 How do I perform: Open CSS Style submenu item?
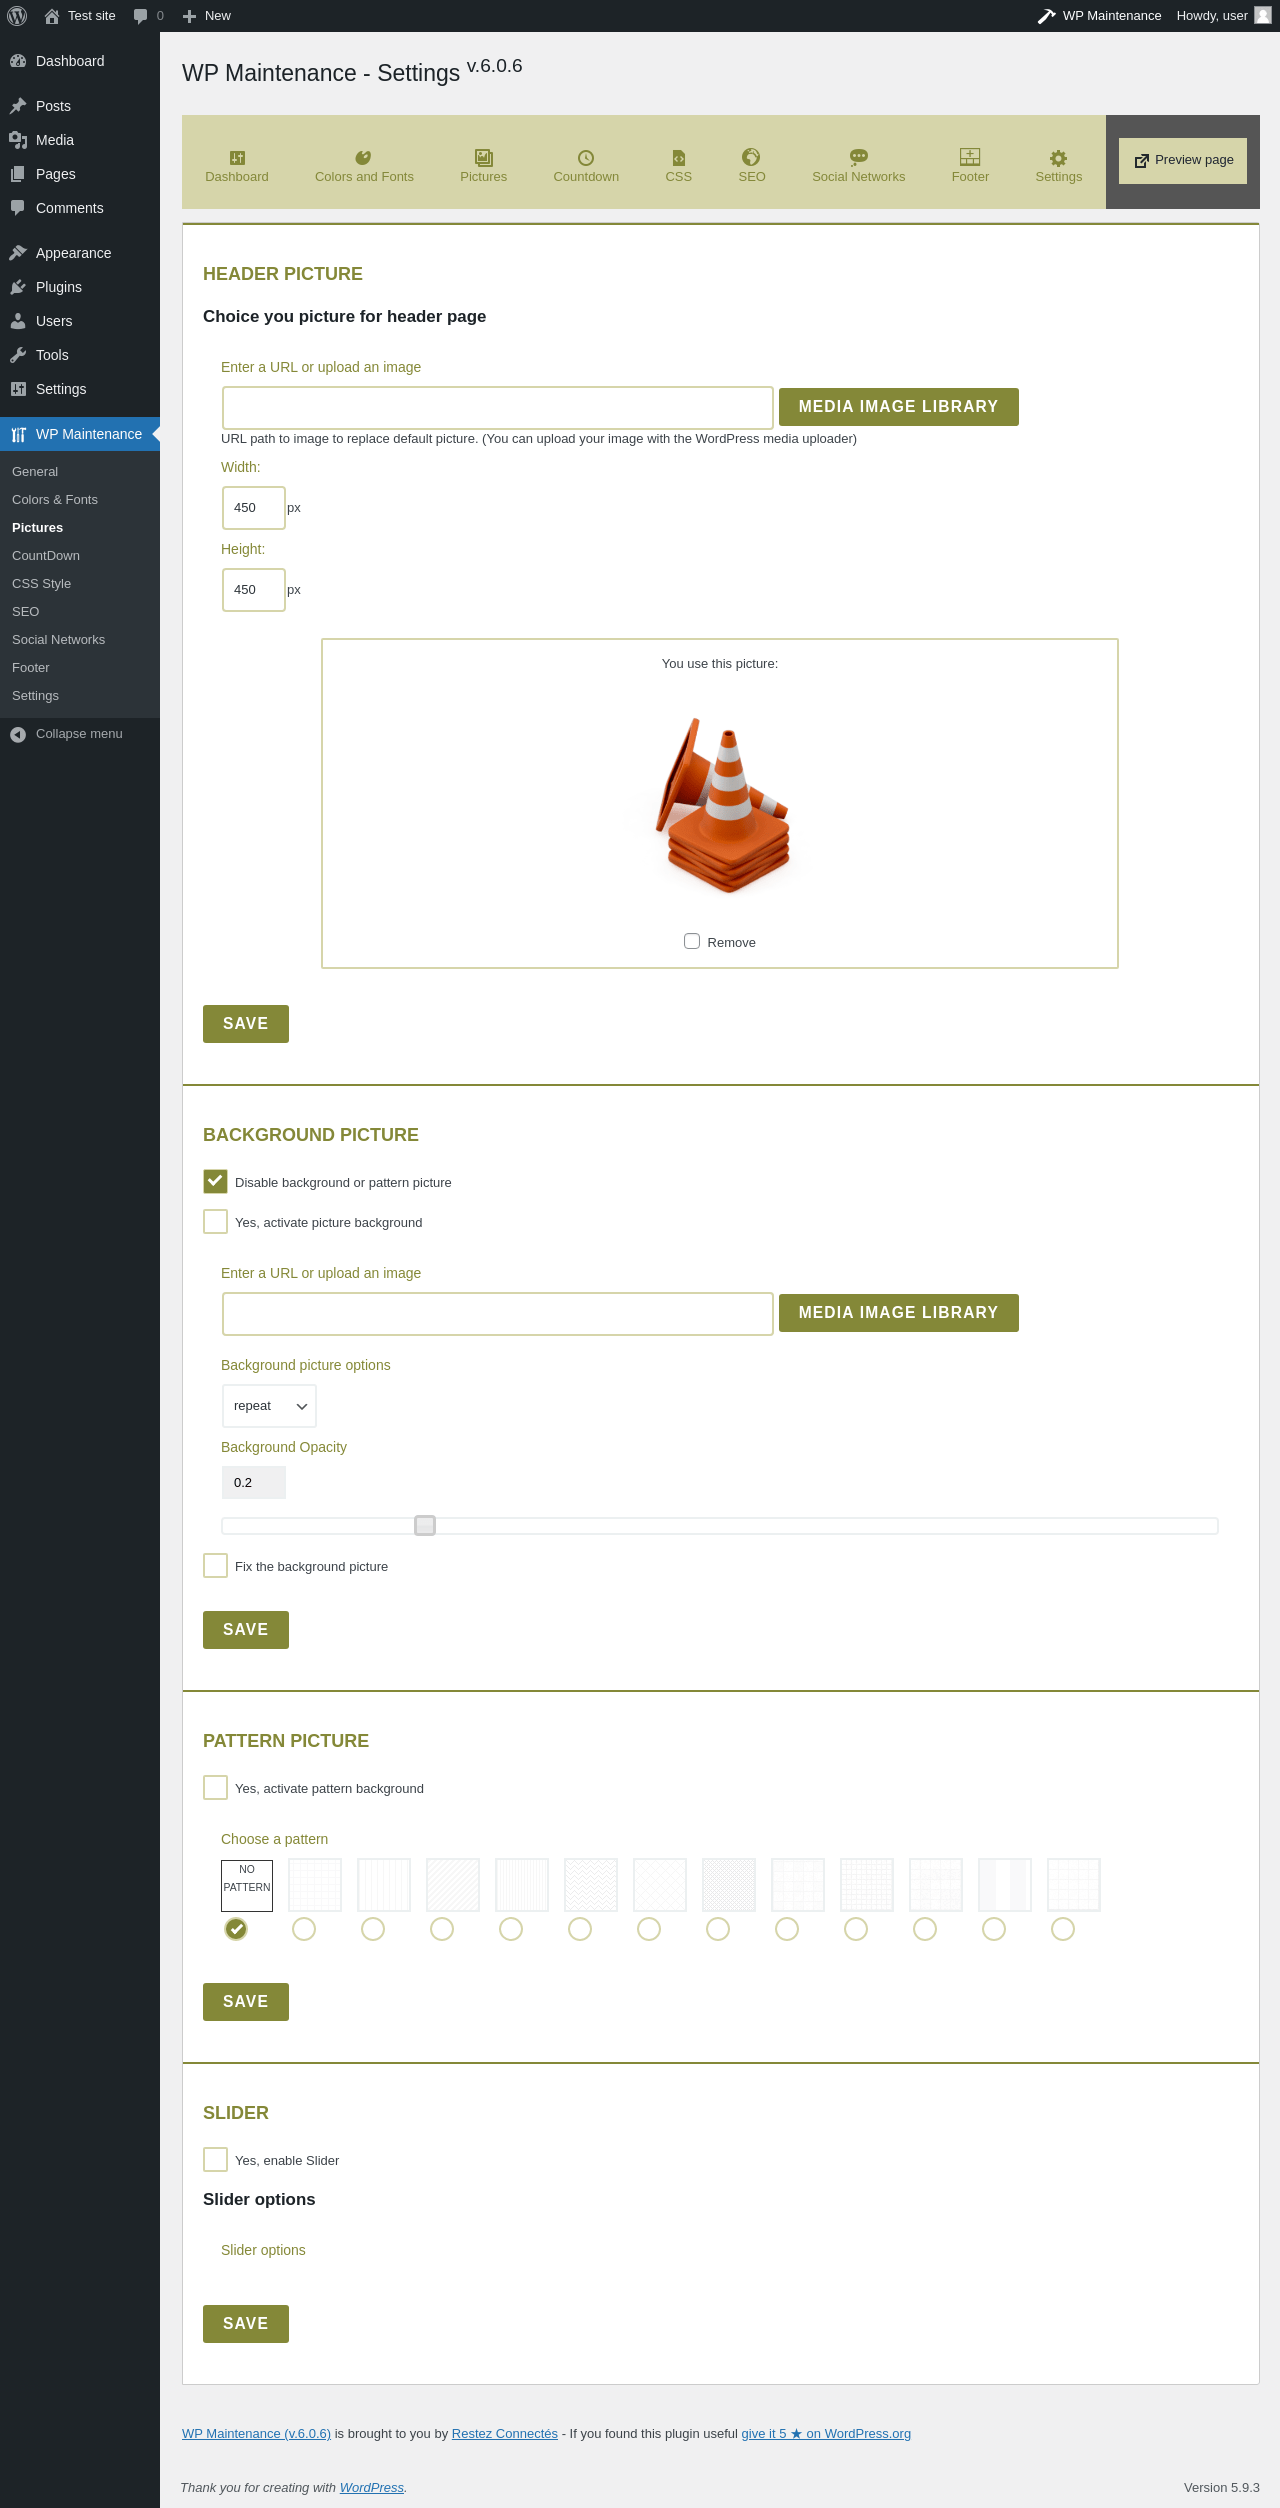(41, 584)
